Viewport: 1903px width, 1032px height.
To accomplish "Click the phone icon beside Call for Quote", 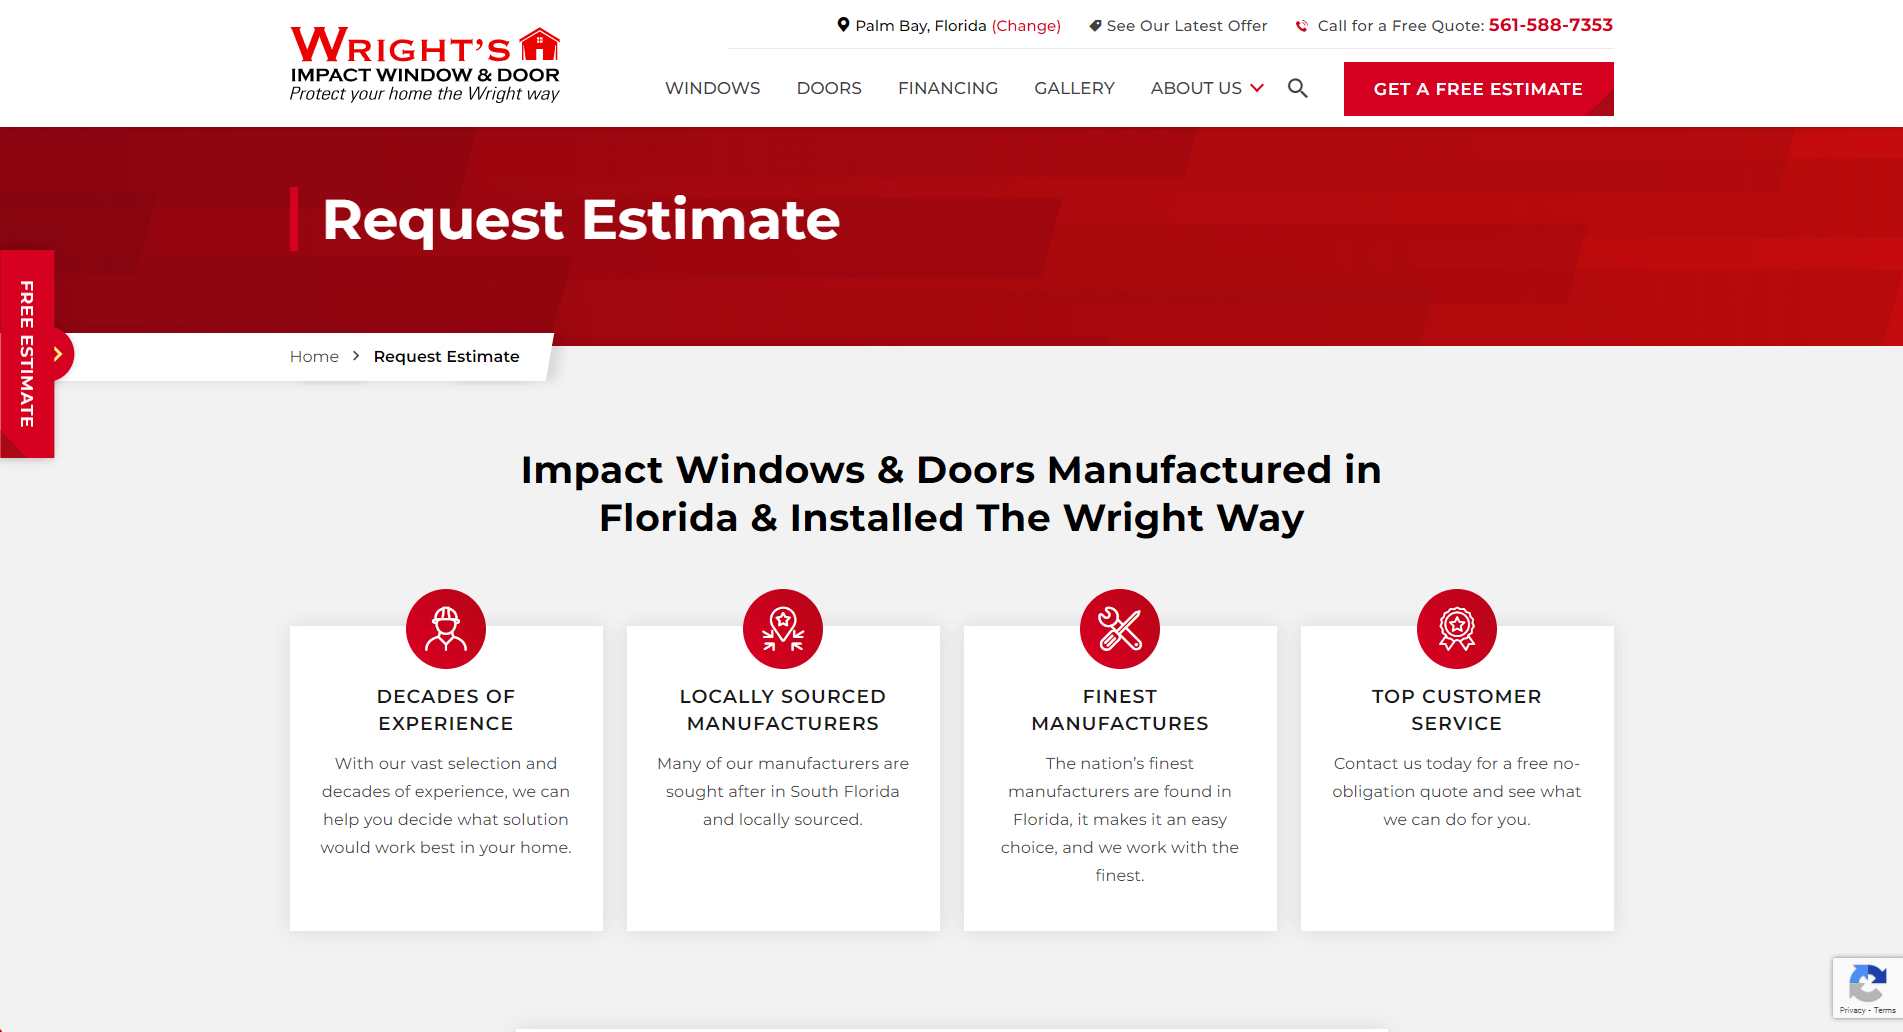I will [x=1301, y=26].
